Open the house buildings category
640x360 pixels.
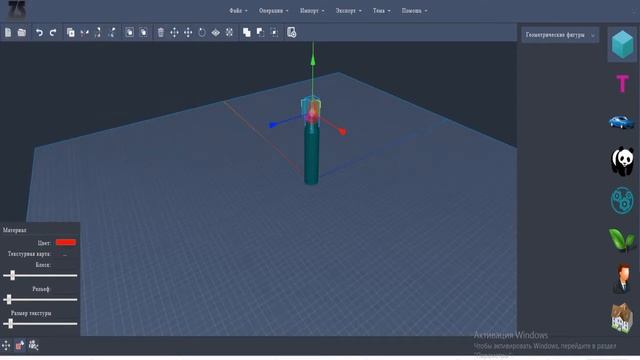point(622,318)
